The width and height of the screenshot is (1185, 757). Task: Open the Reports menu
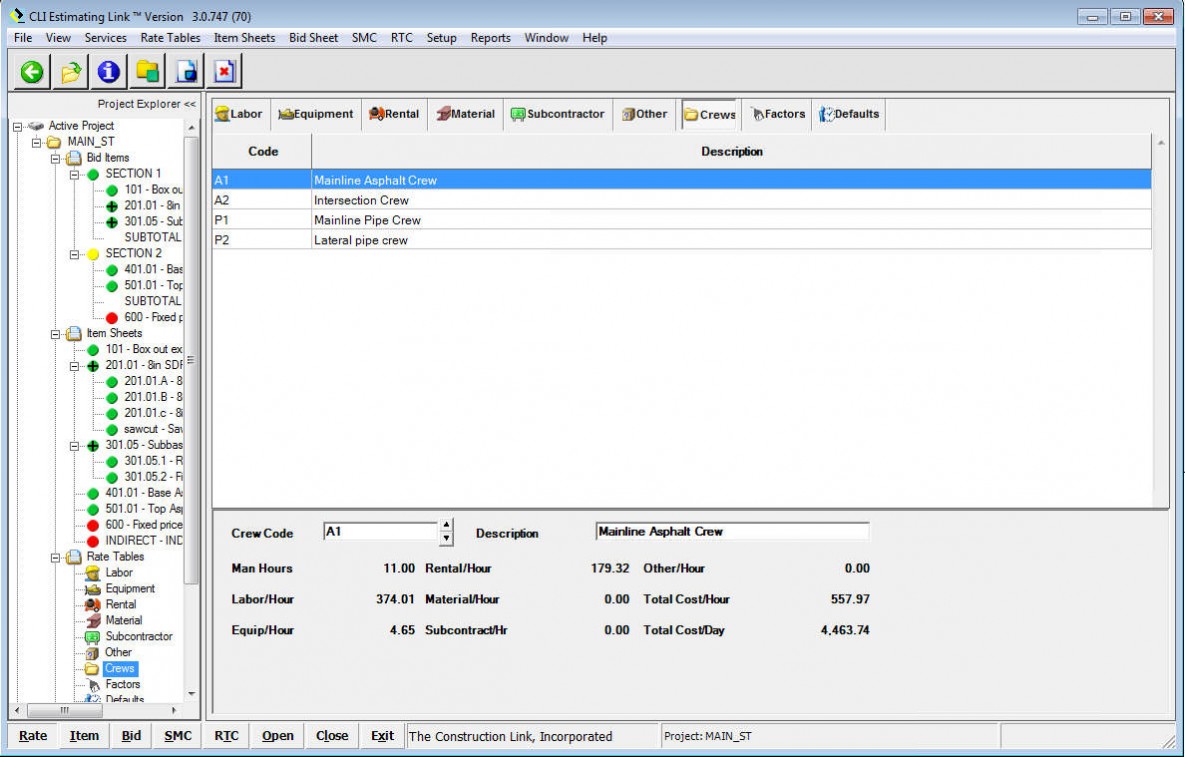click(x=490, y=38)
